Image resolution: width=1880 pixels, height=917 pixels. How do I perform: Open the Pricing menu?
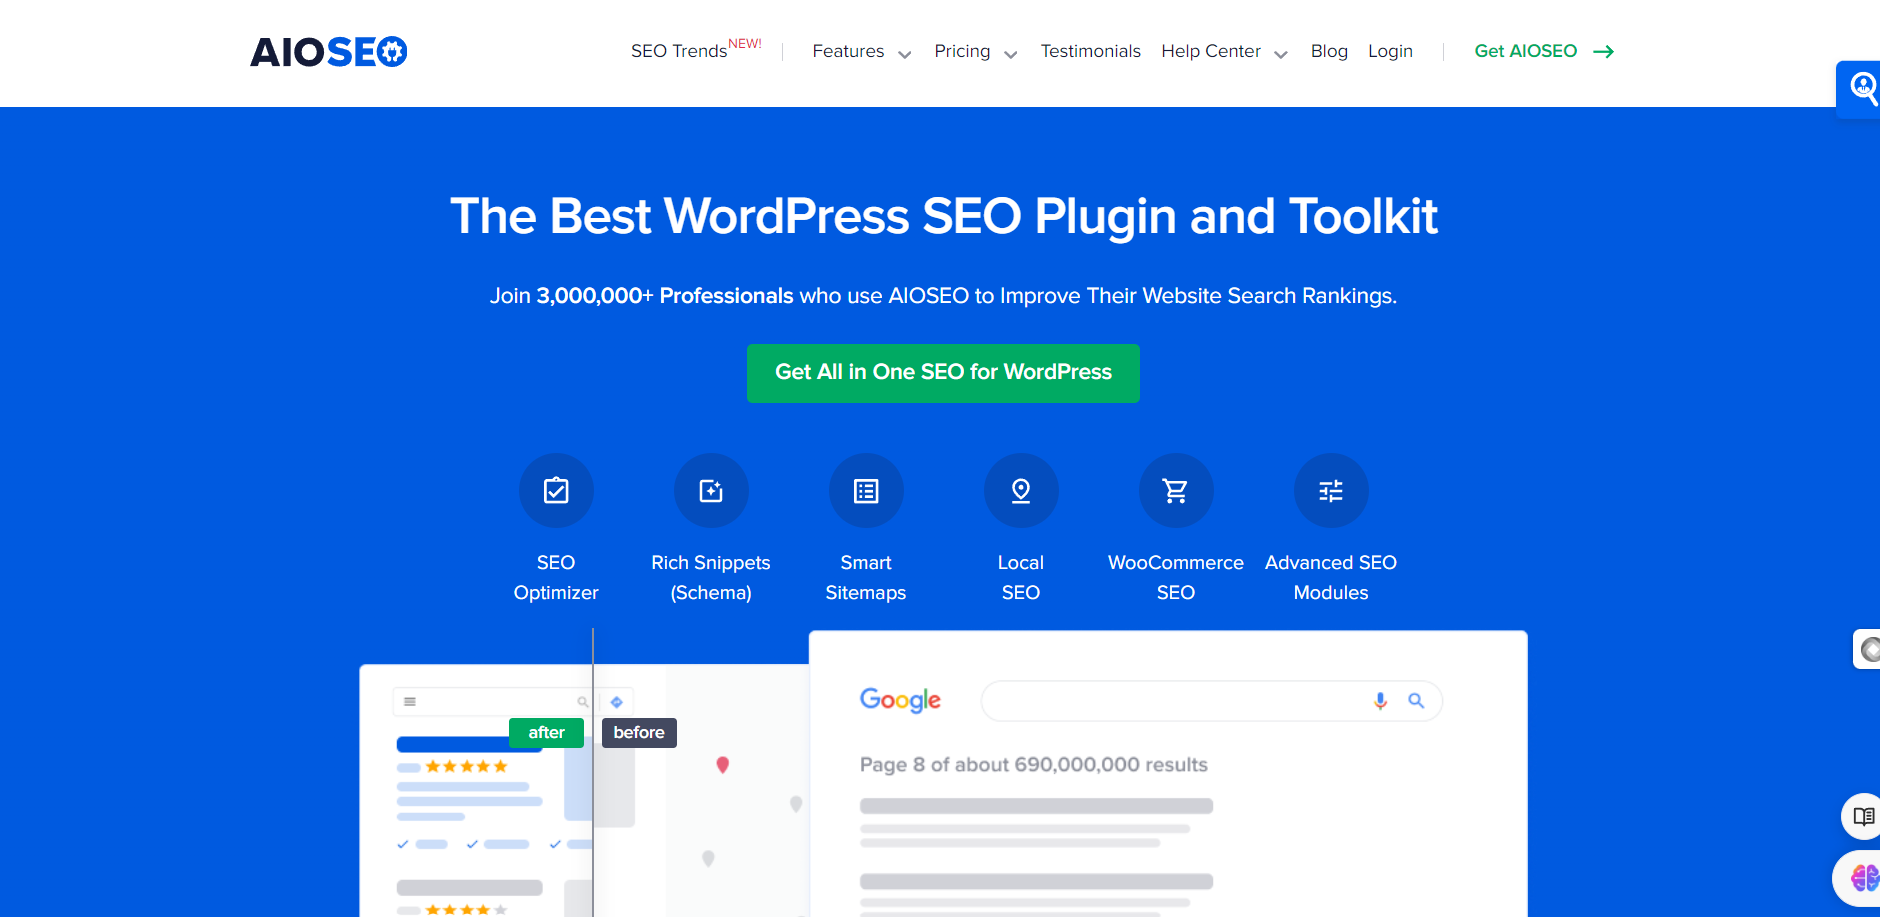pos(962,51)
